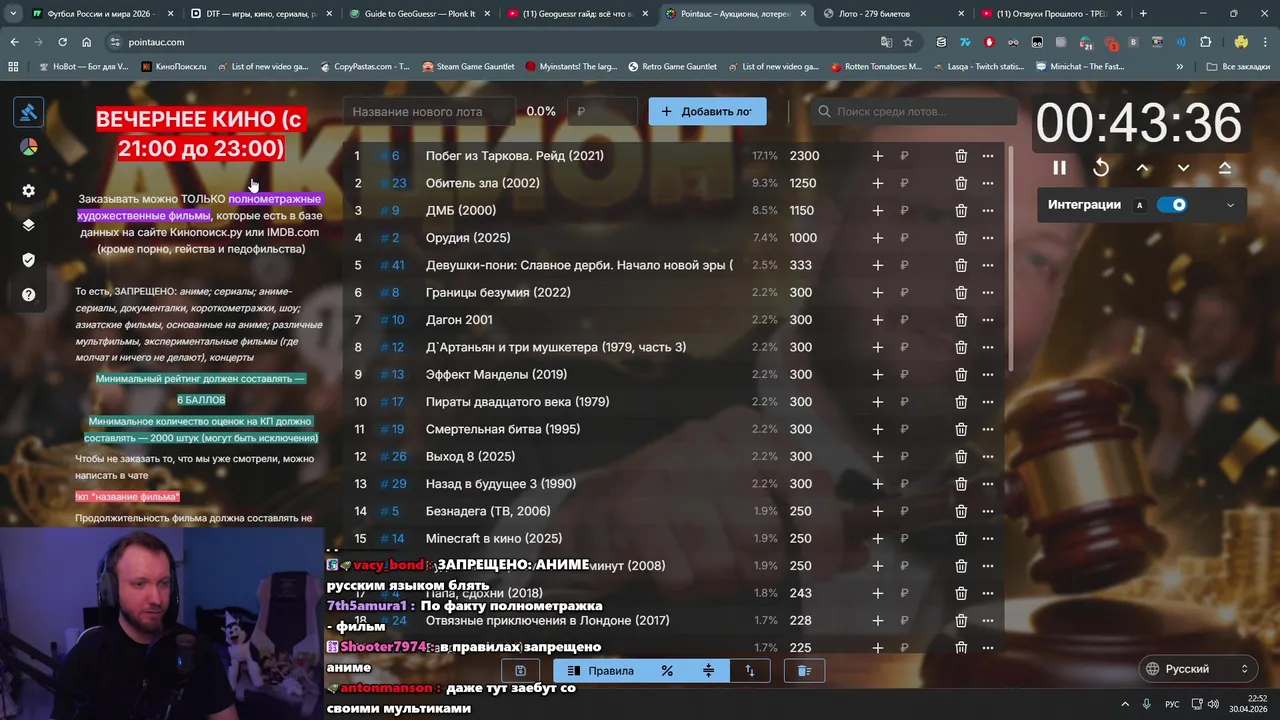The width and height of the screenshot is (1280, 720).
Task: Open the help question mark in sidebar
Action: pyautogui.click(x=28, y=295)
